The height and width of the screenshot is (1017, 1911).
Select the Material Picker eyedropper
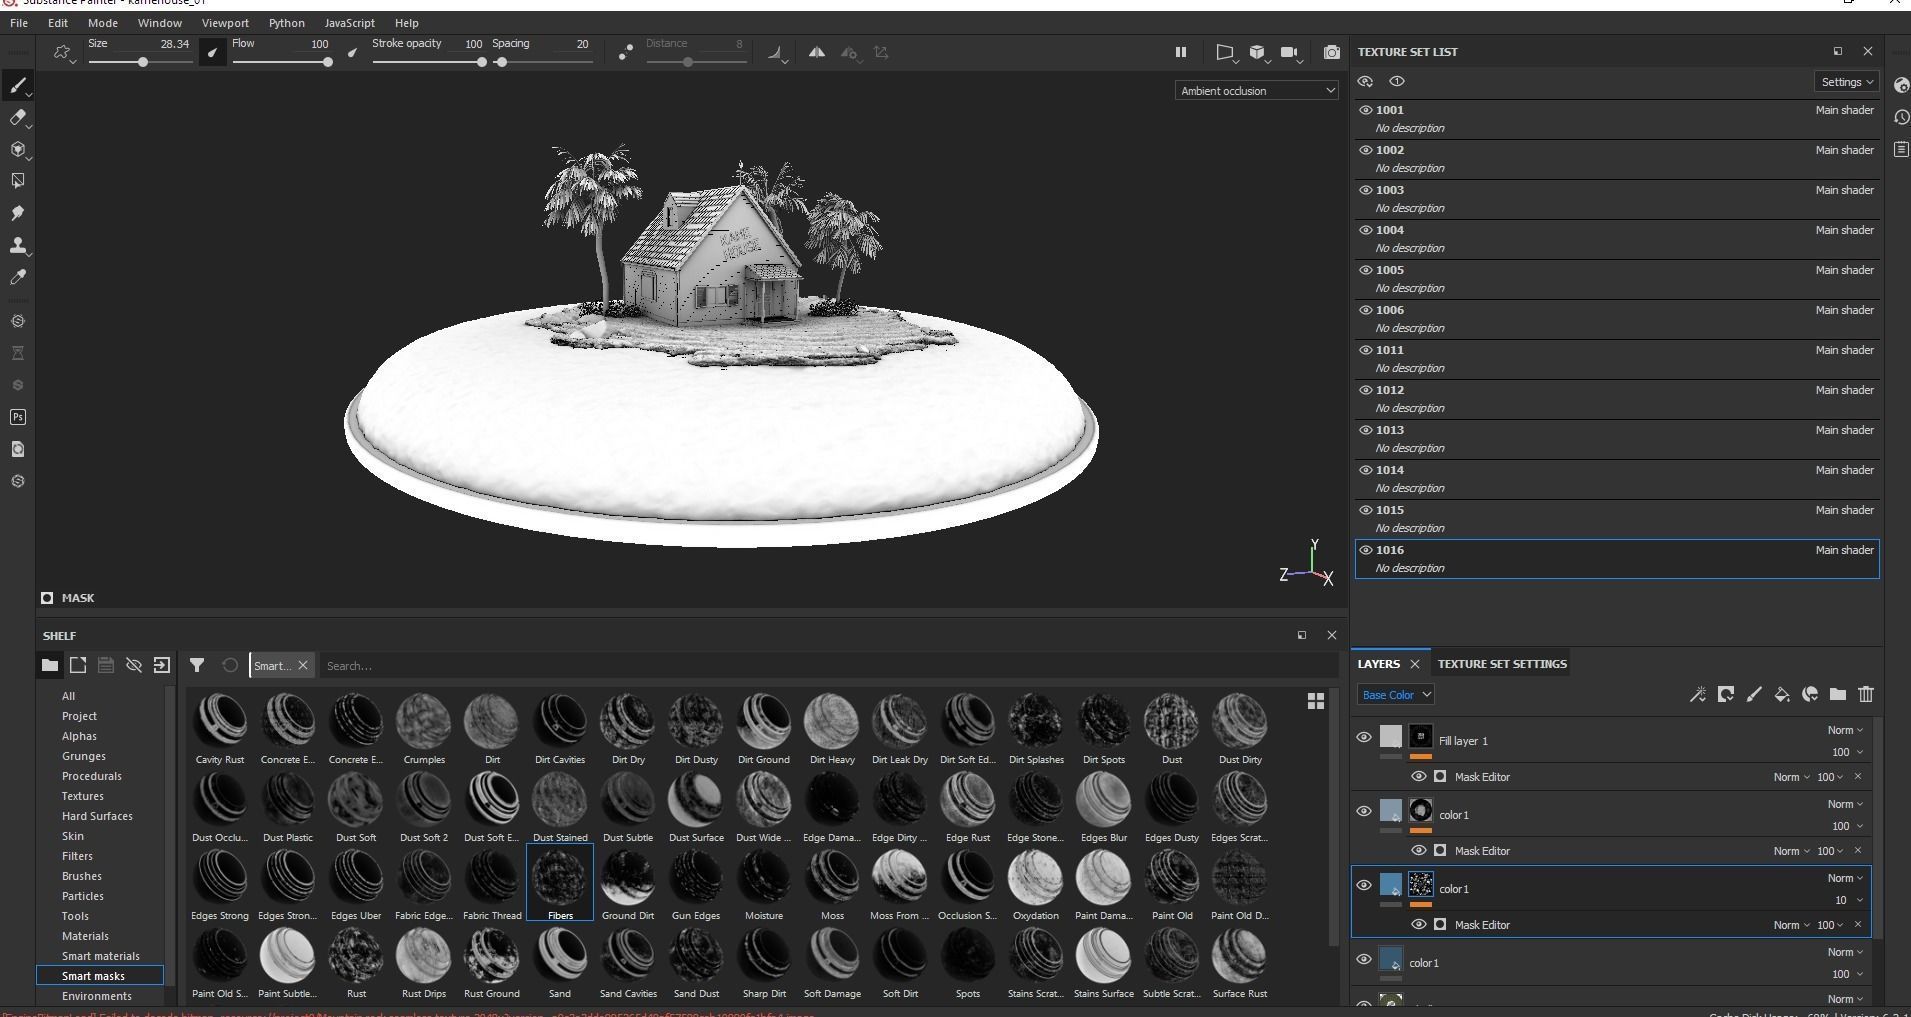tap(18, 277)
